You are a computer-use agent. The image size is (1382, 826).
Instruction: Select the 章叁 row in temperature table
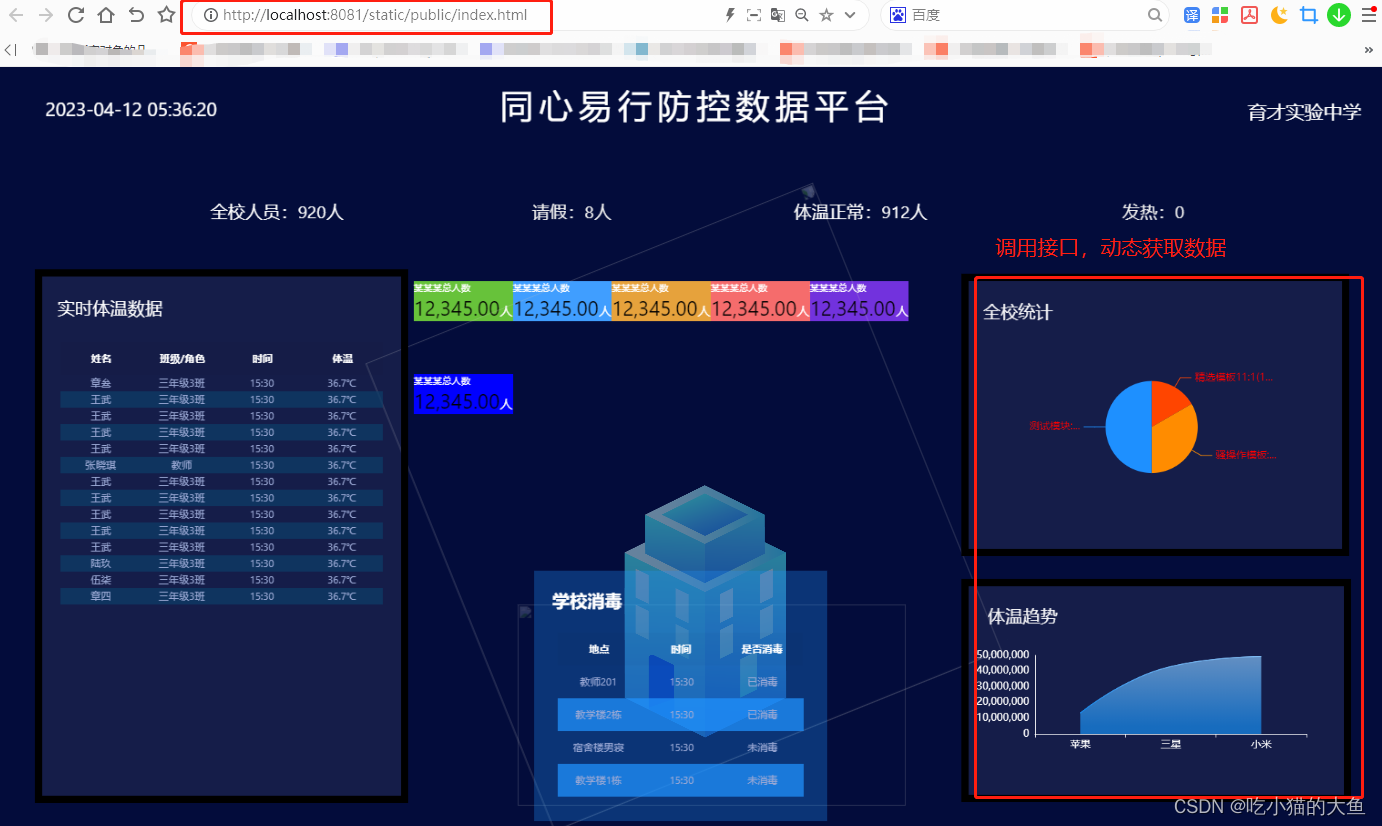pyautogui.click(x=221, y=383)
